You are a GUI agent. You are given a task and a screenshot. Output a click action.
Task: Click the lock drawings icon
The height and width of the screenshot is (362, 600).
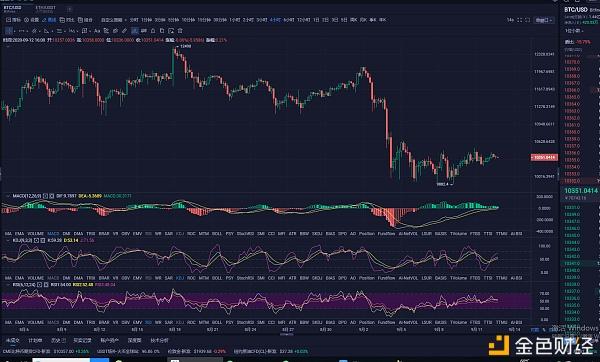click(153, 31)
